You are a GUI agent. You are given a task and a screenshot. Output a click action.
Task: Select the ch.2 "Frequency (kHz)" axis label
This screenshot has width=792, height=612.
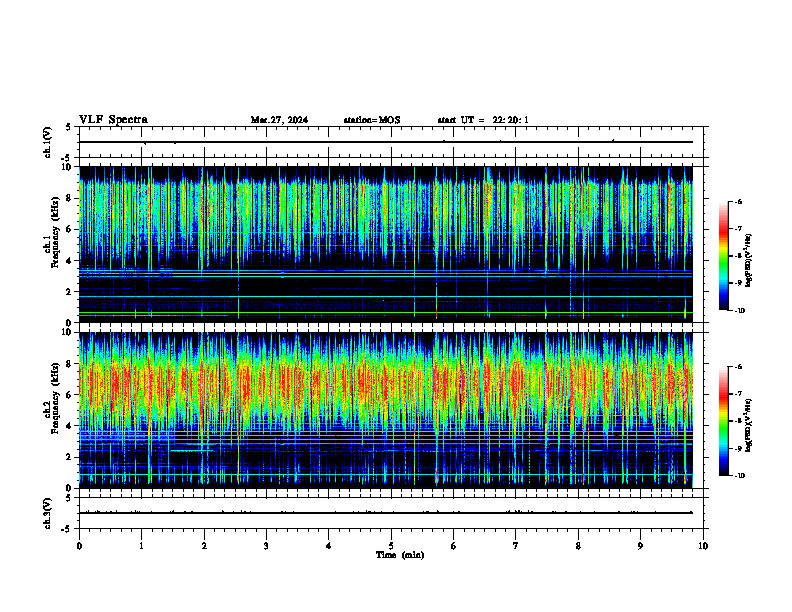[55, 398]
